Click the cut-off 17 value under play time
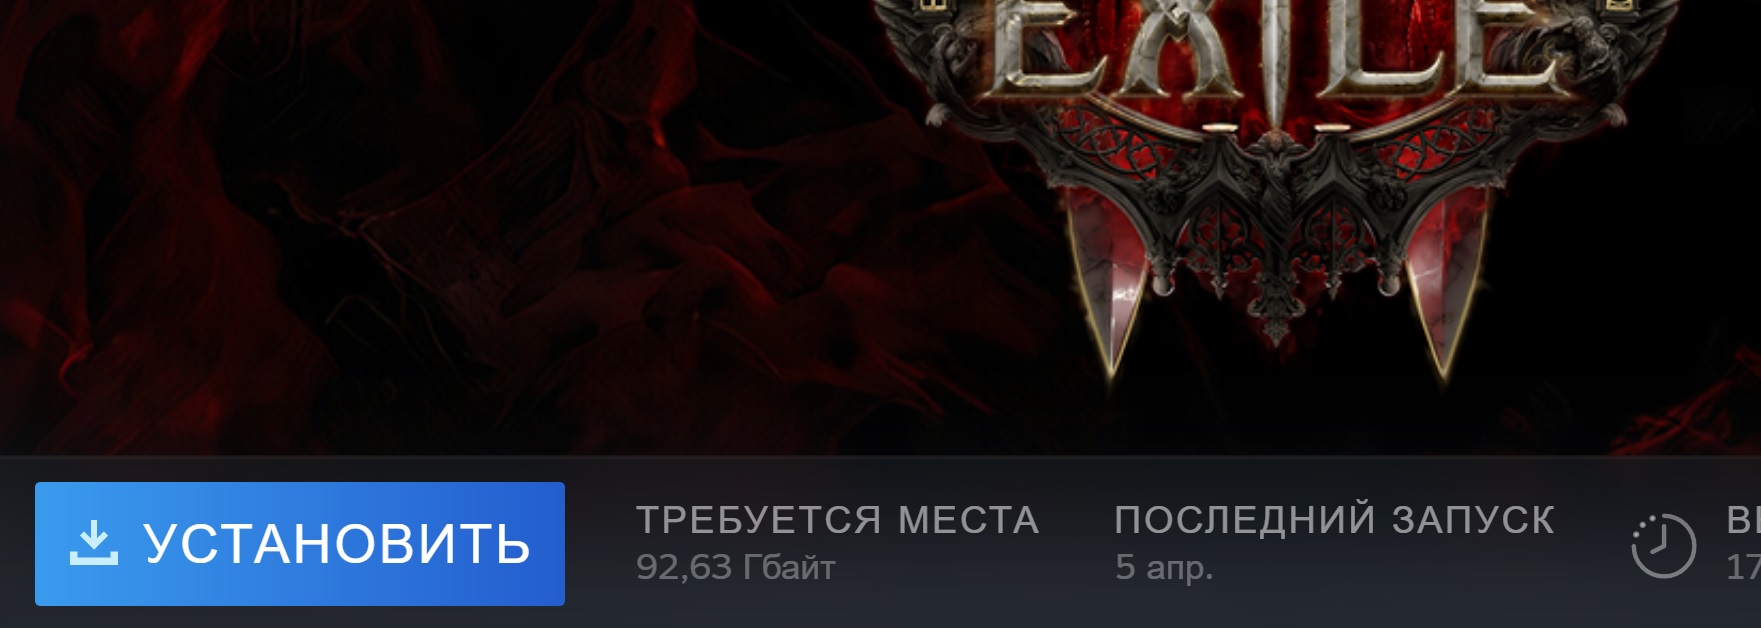Screen dimensions: 1761x628 click(x=1743, y=568)
